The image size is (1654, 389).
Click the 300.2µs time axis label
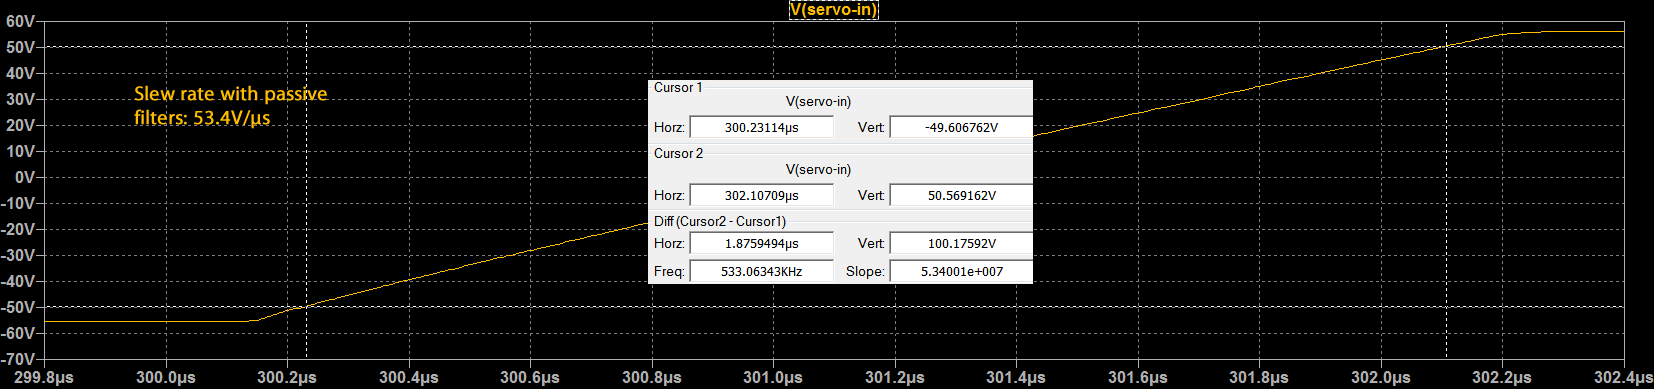(287, 377)
